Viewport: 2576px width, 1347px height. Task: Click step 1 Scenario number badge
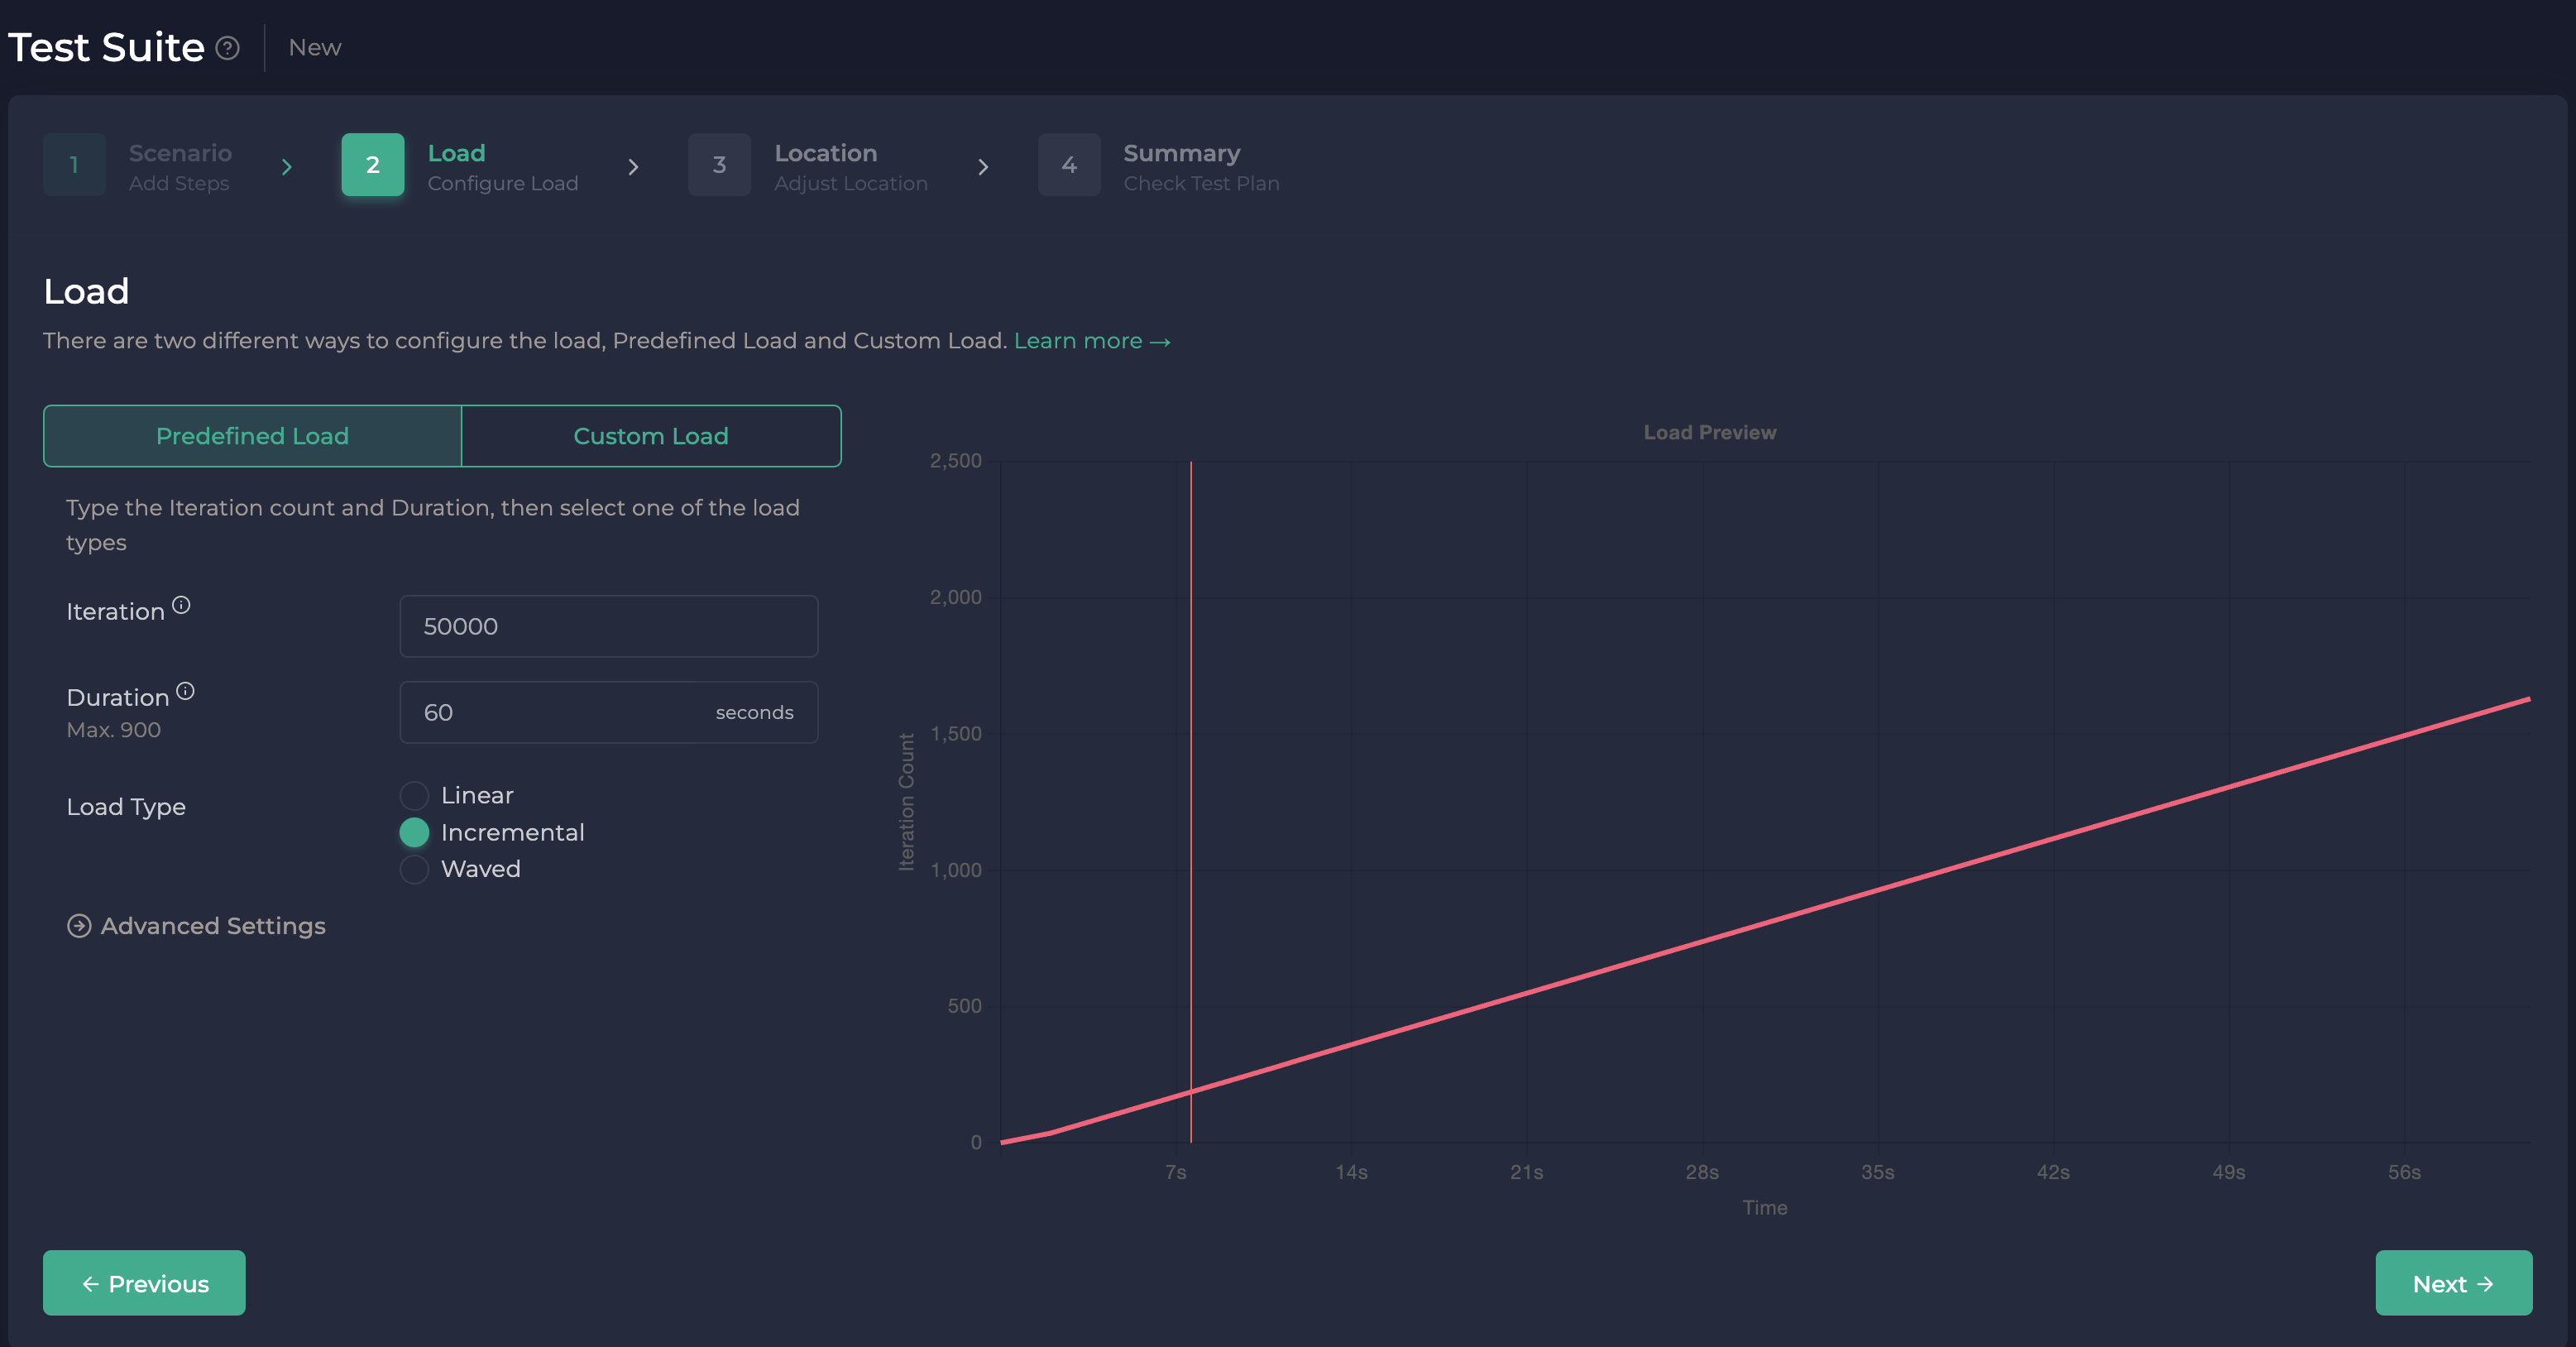(x=74, y=165)
